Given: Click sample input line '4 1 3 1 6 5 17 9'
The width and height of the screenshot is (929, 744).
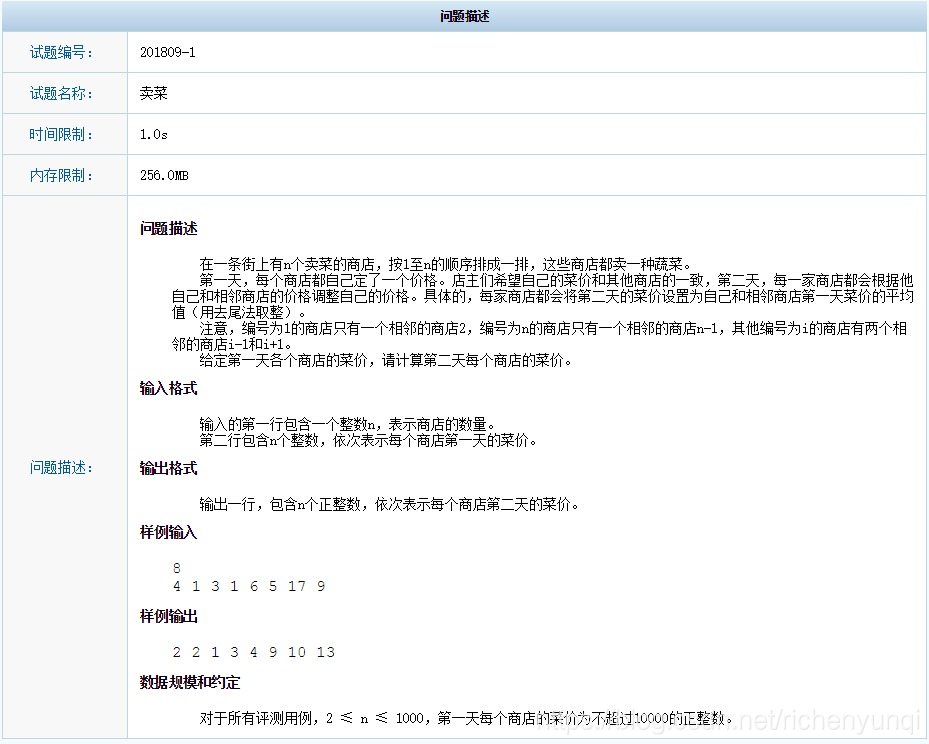Looking at the screenshot, I should coord(249,586).
